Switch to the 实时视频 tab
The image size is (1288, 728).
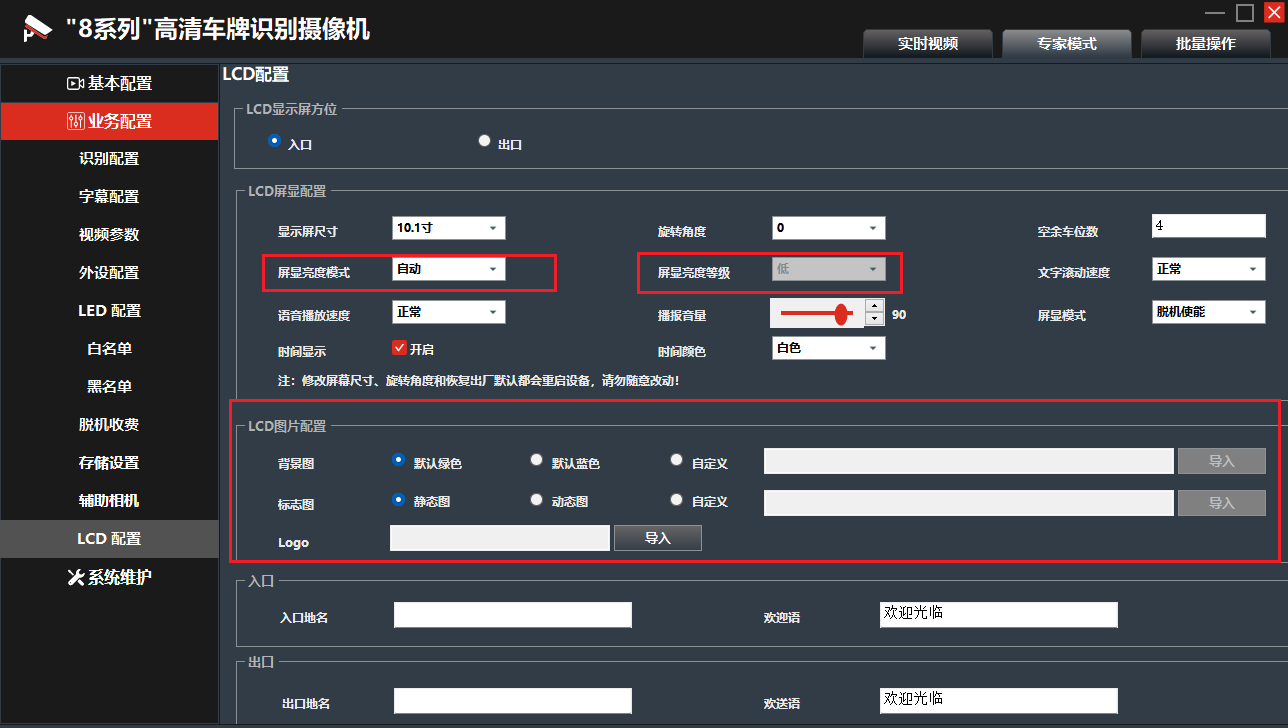click(928, 44)
